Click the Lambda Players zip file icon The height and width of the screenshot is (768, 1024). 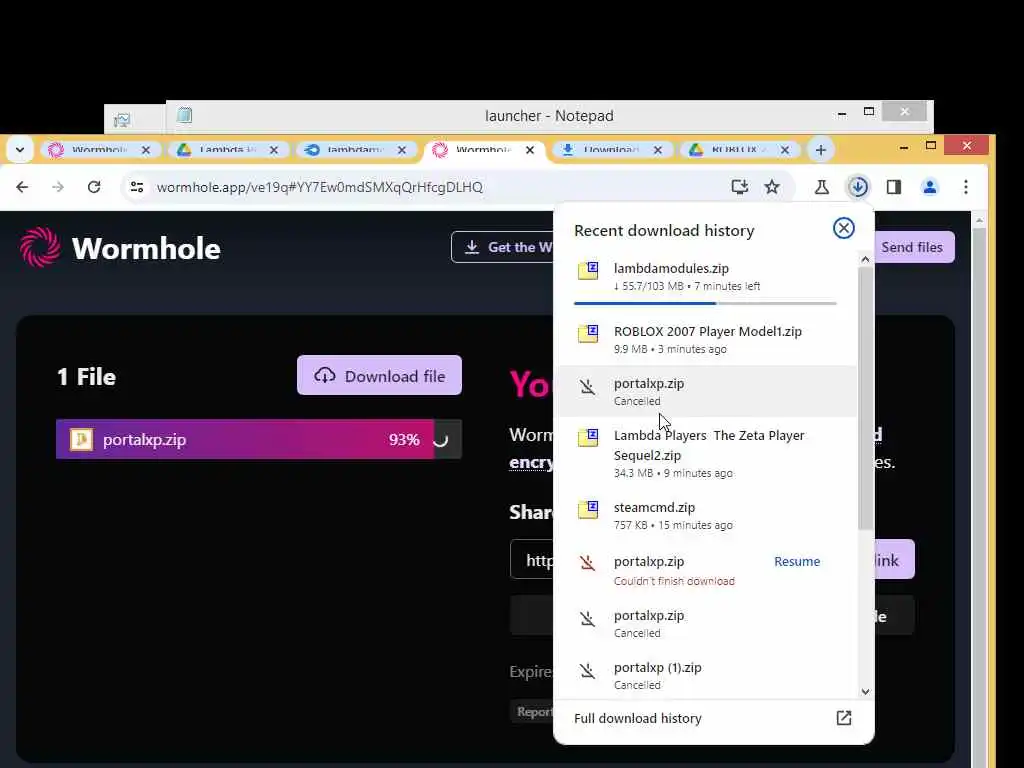click(588, 437)
